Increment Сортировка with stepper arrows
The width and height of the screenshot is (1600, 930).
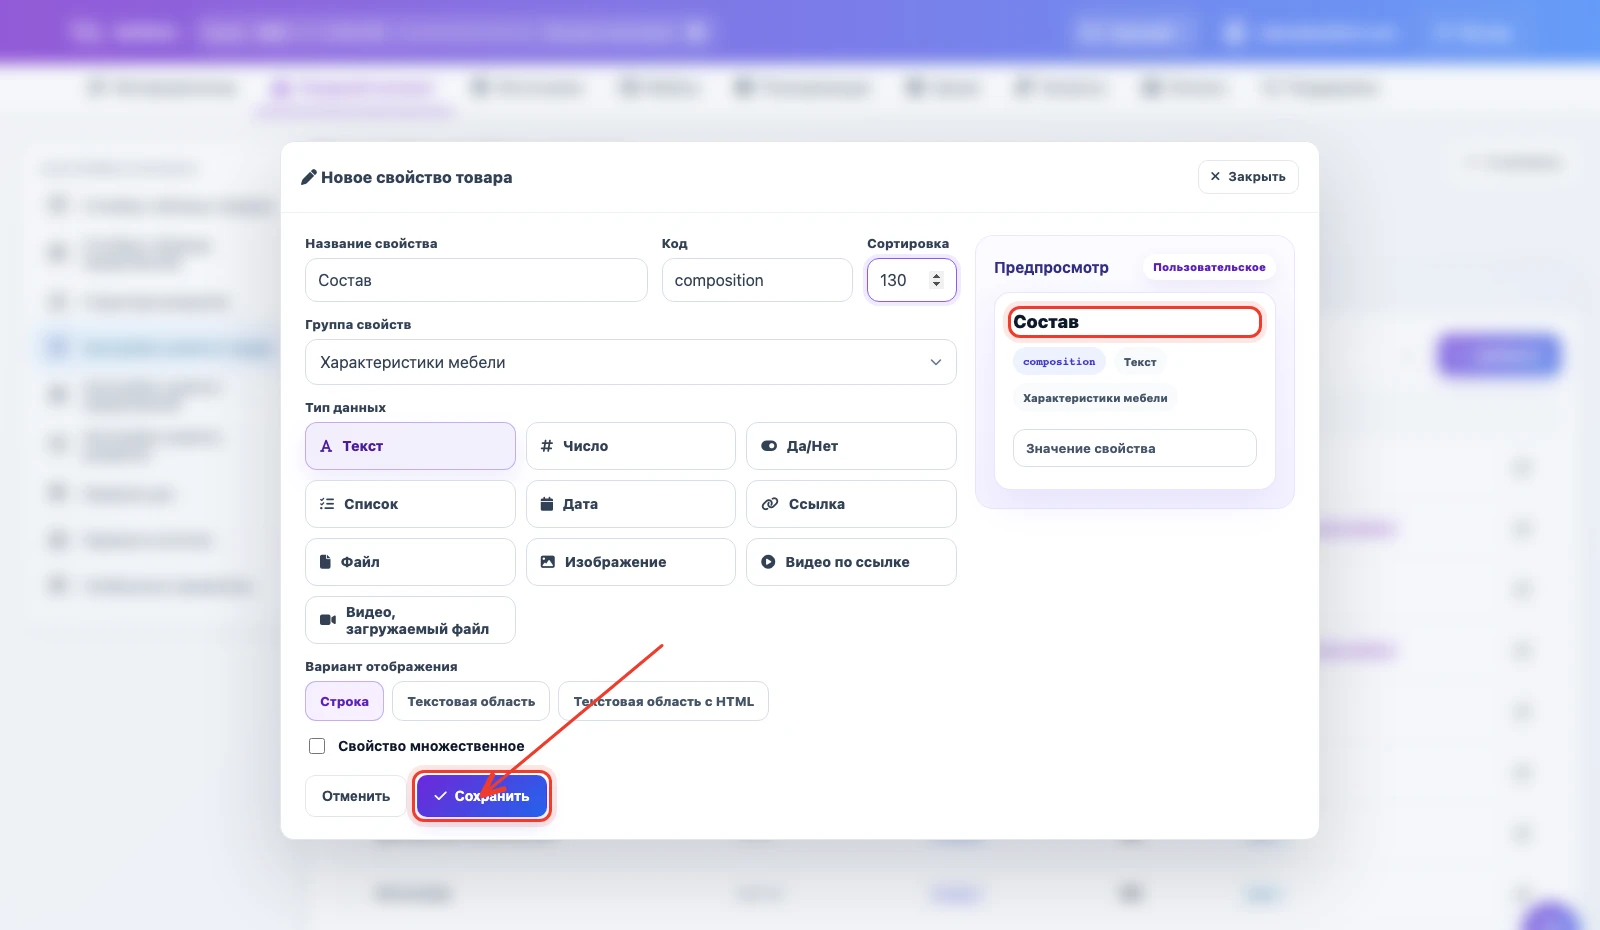pyautogui.click(x=937, y=275)
